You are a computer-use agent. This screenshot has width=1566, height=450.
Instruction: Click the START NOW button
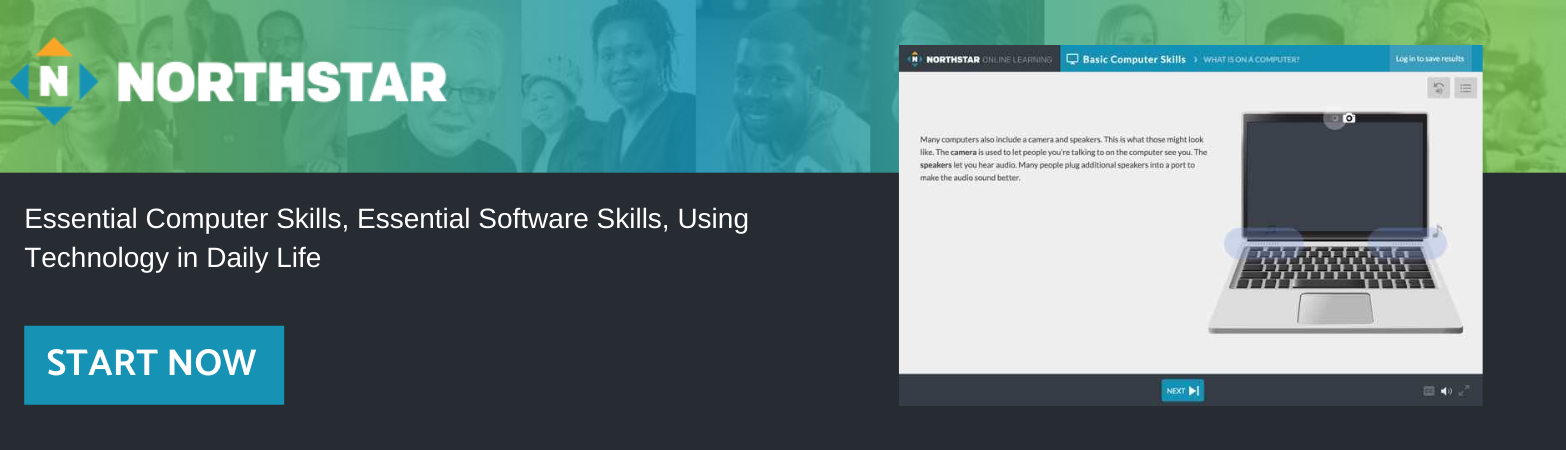[x=154, y=365]
